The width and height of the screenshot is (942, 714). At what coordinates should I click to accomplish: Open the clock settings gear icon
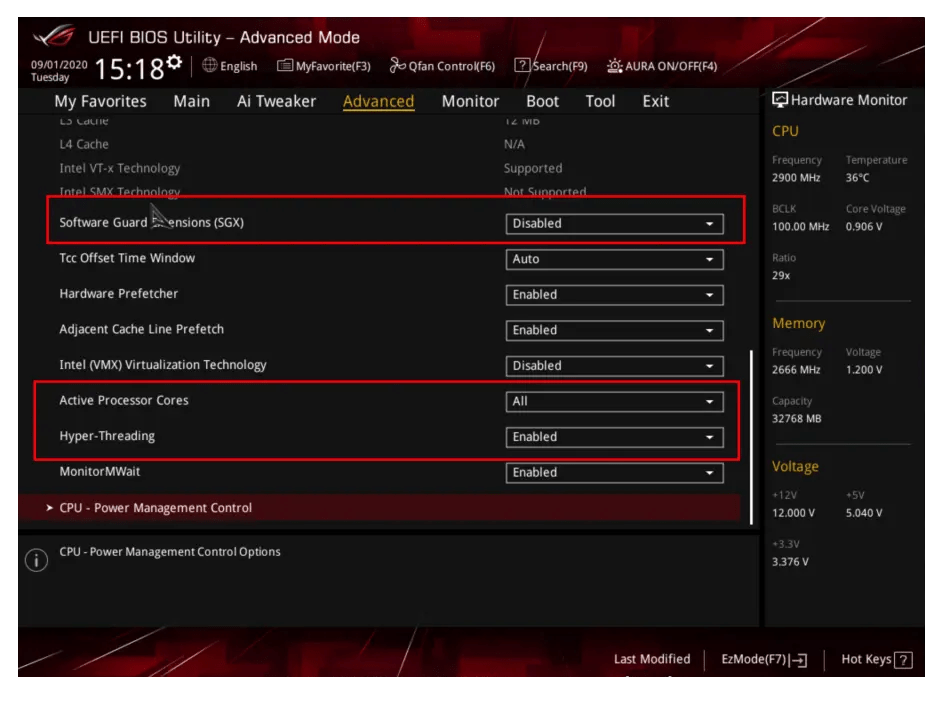coord(174,61)
